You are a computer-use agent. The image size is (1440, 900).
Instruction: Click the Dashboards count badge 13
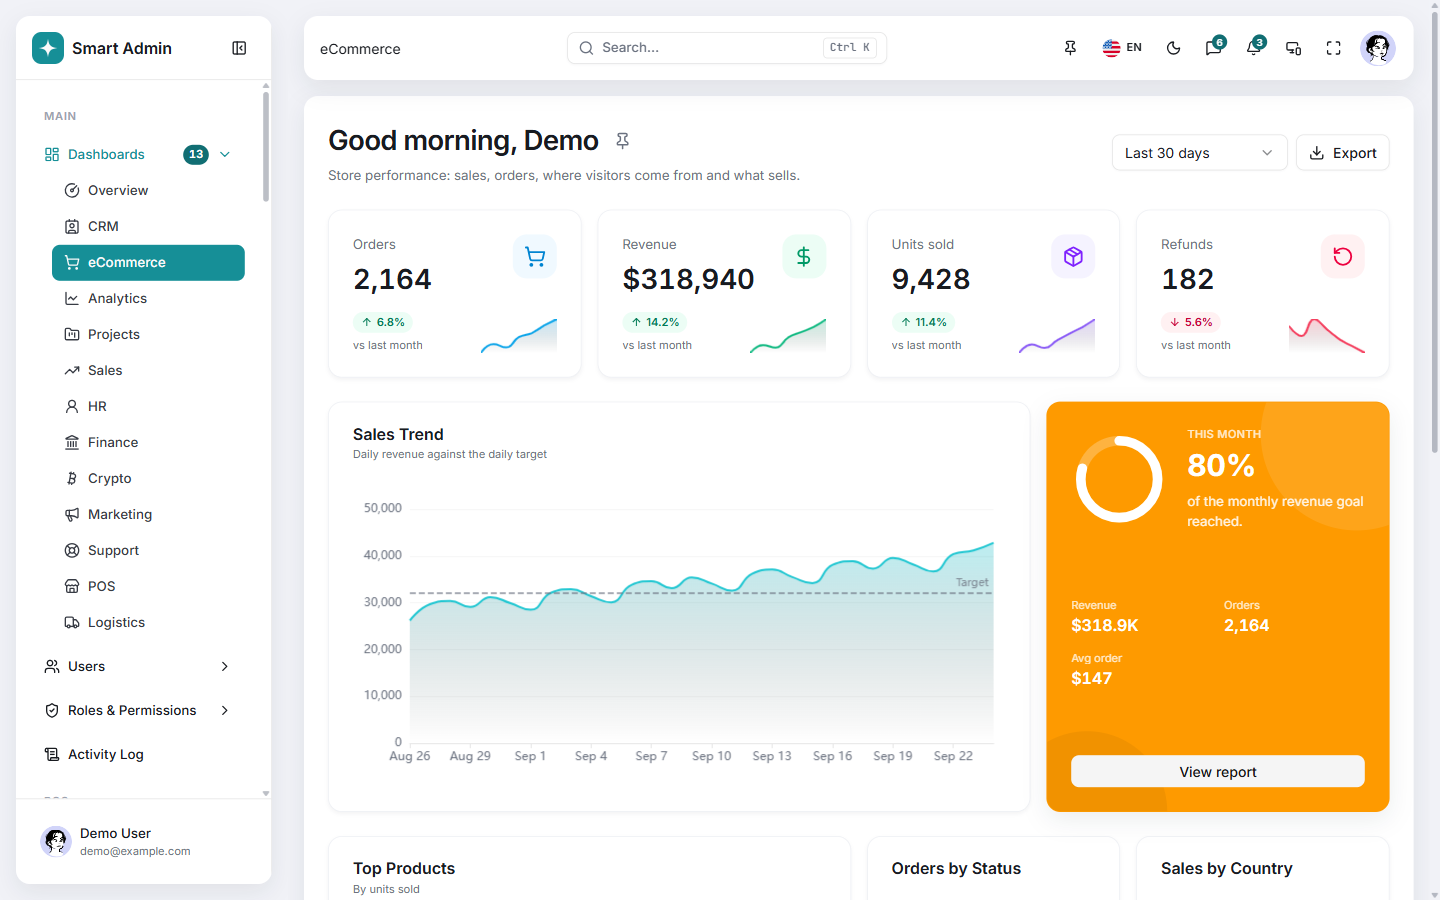click(196, 154)
